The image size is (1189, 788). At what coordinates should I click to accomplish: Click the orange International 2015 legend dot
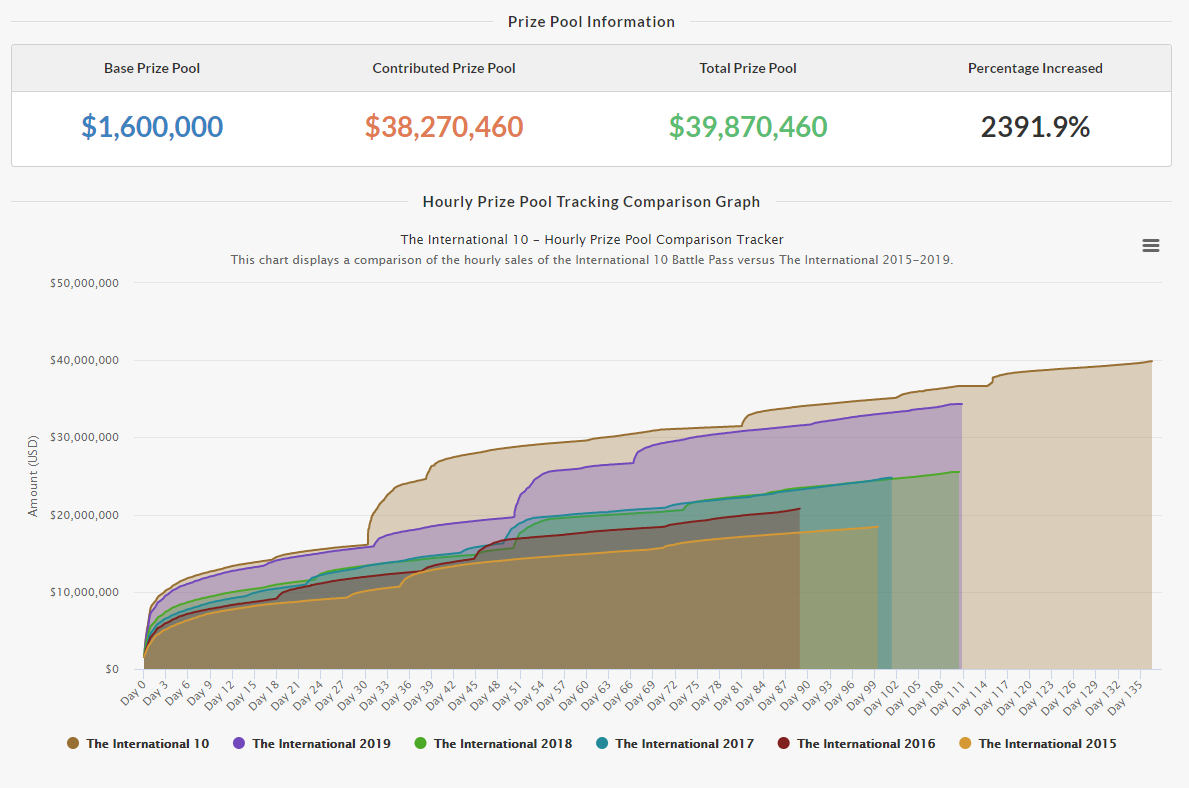click(x=965, y=743)
